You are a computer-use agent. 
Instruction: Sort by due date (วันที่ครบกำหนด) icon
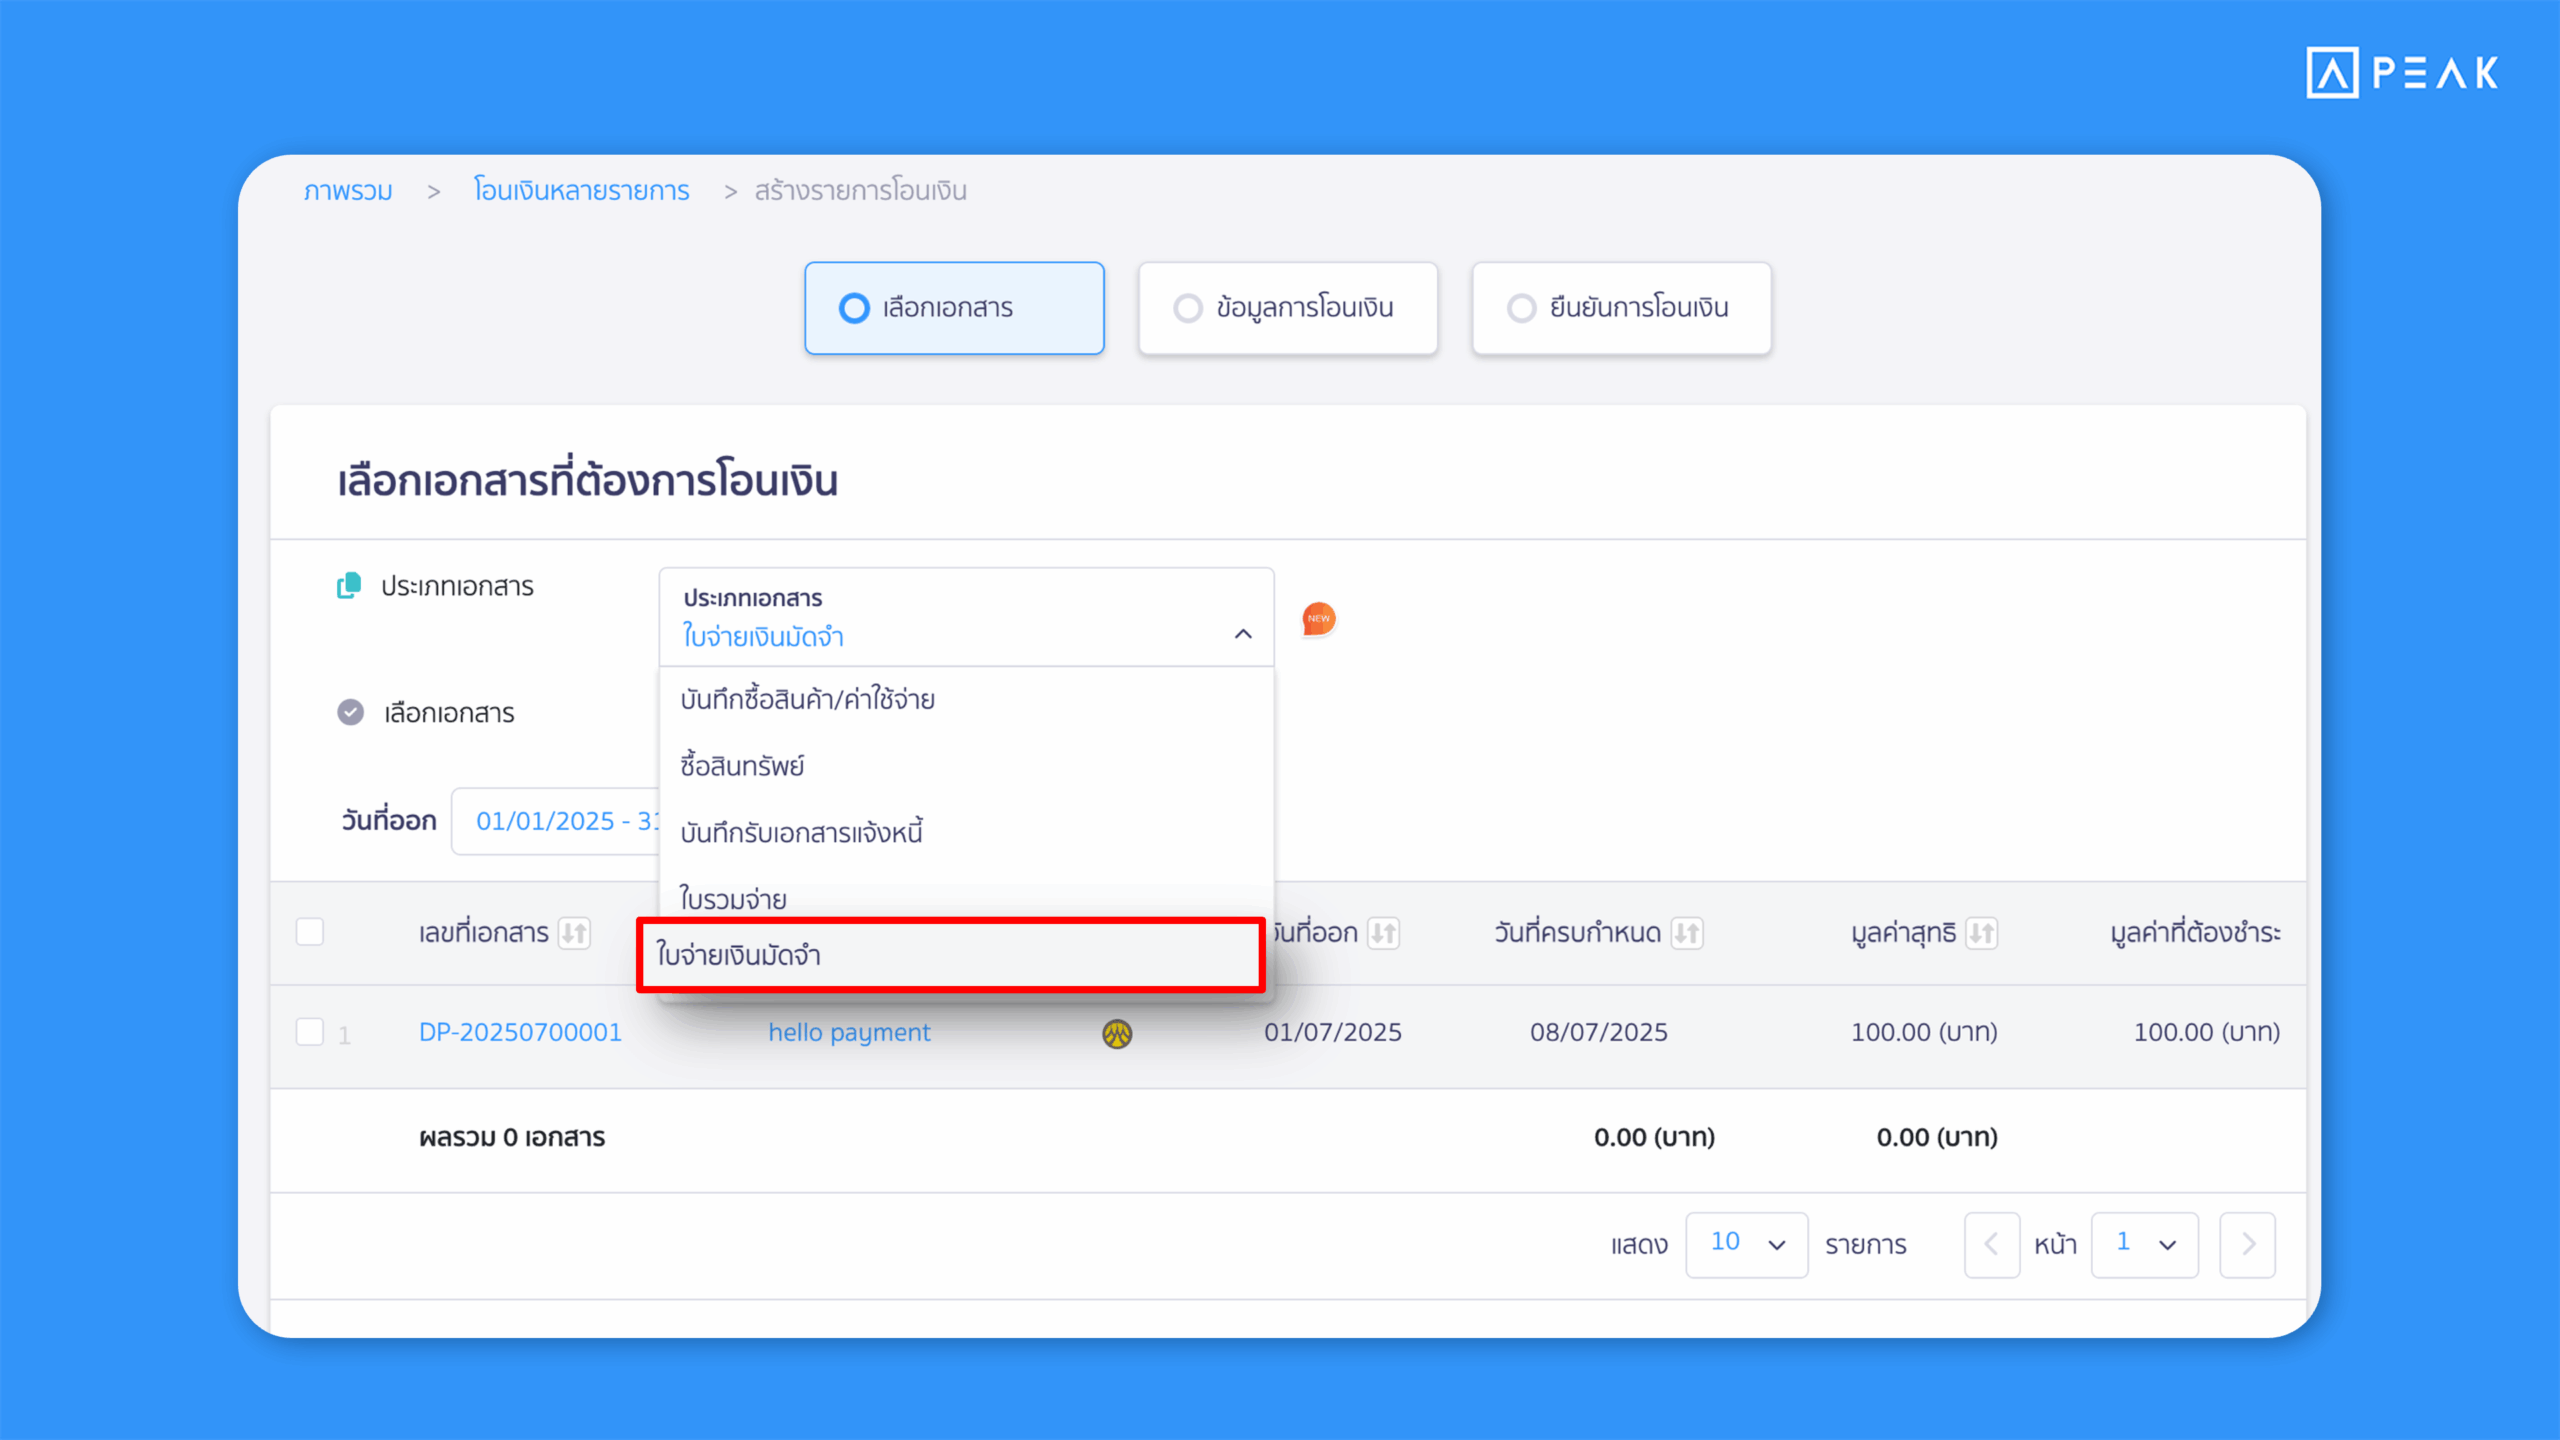click(1687, 933)
